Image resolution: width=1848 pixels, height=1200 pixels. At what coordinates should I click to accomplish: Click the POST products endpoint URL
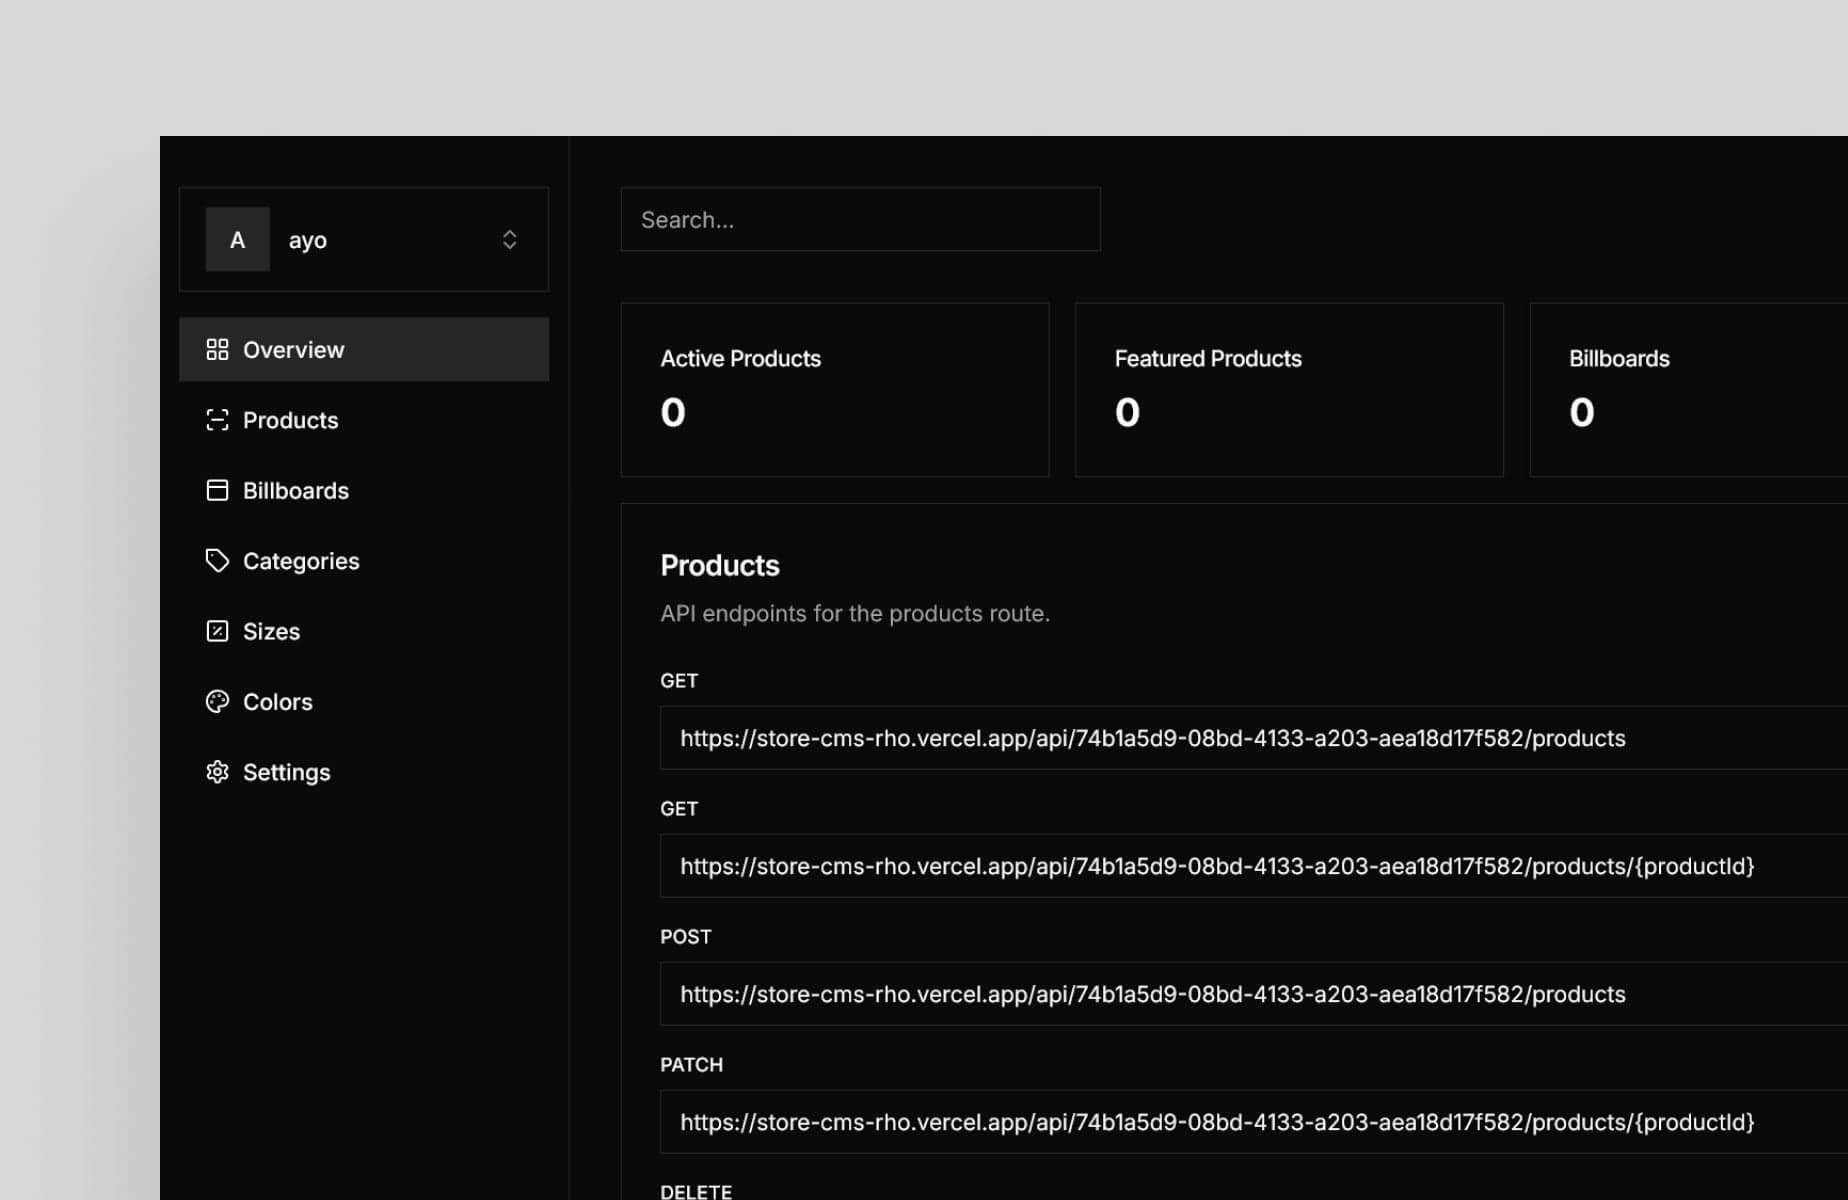[1152, 994]
